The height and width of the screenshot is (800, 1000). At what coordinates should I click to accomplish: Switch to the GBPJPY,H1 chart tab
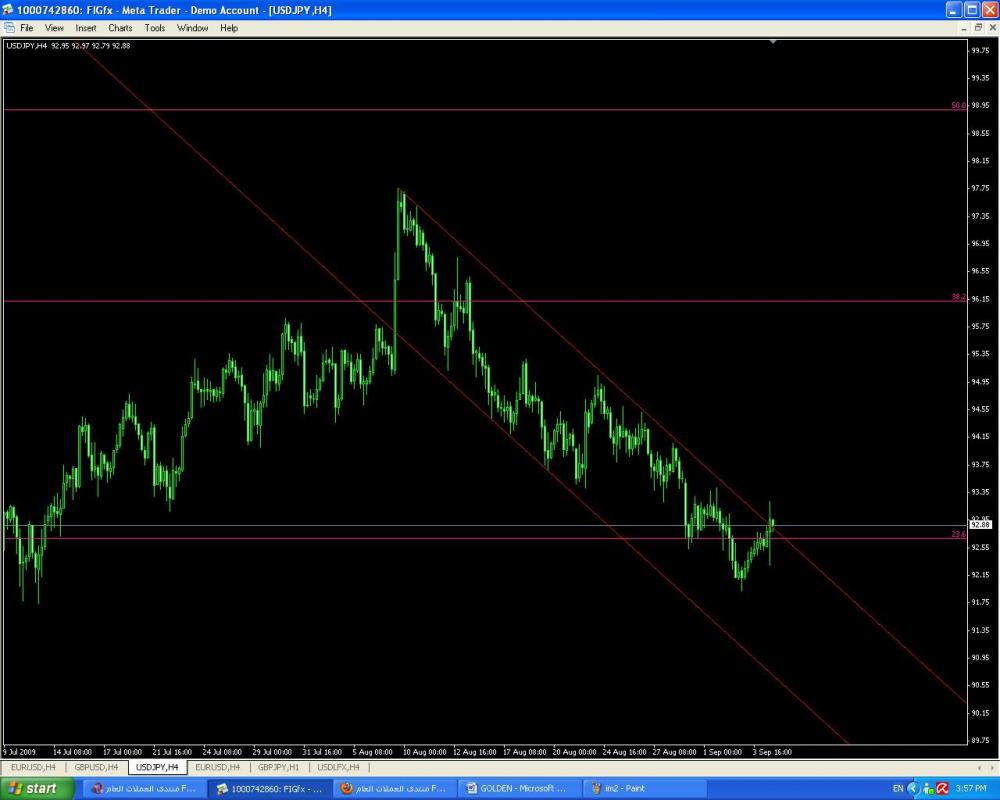pyautogui.click(x=278, y=767)
